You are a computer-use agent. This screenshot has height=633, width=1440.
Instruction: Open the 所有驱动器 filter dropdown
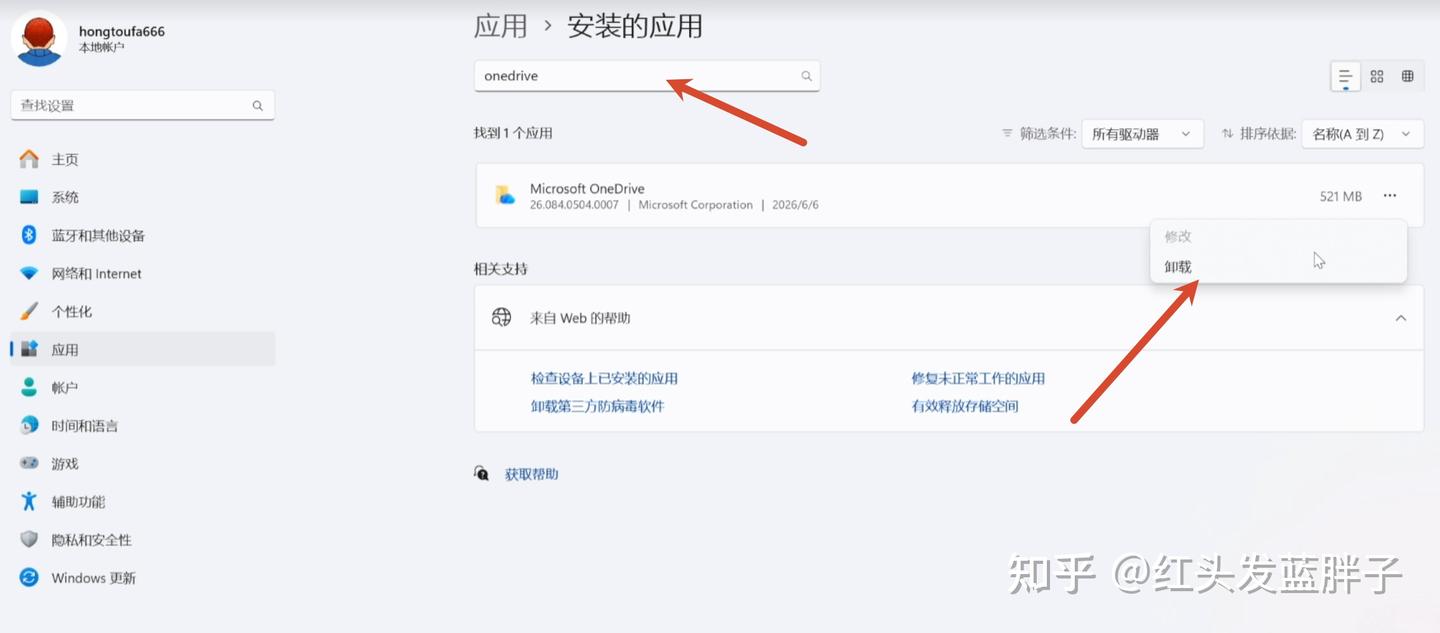point(1142,134)
